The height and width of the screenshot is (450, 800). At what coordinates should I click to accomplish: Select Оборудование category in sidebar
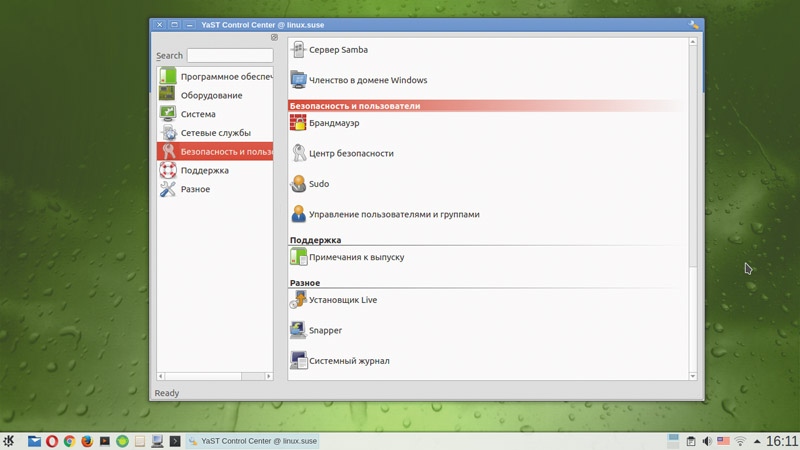click(x=215, y=95)
